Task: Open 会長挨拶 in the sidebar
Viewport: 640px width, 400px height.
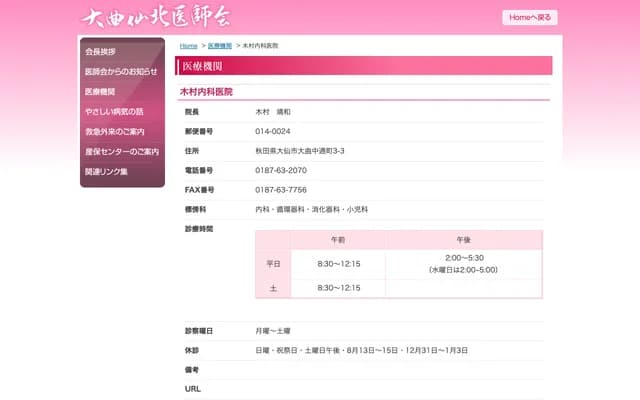Action: click(x=101, y=51)
